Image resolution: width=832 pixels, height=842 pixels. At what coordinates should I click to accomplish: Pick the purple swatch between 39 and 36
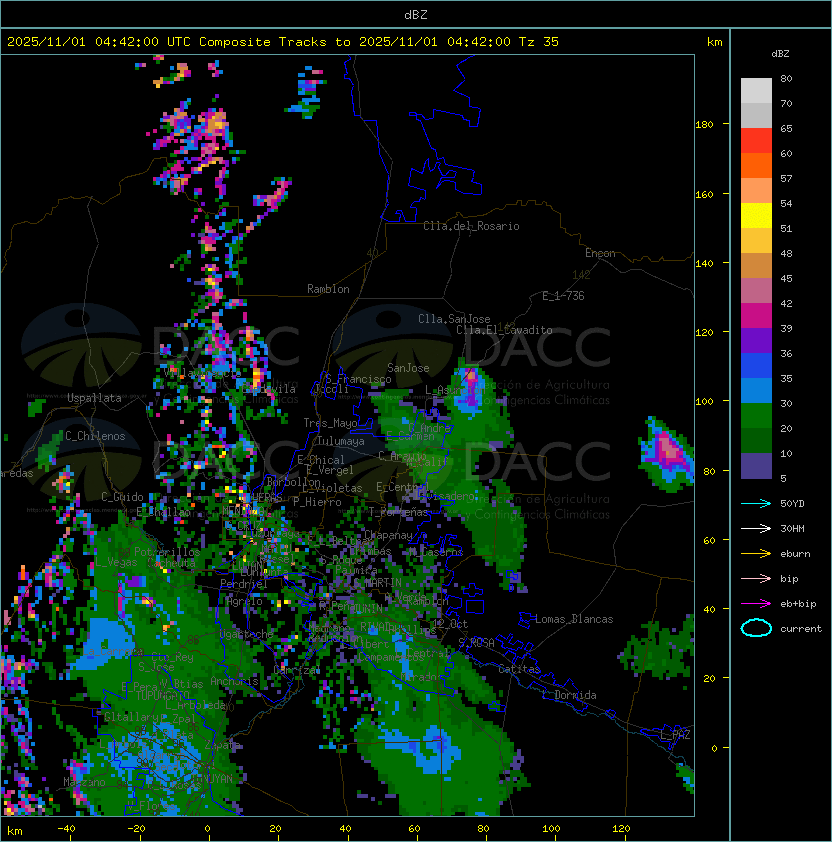756,341
